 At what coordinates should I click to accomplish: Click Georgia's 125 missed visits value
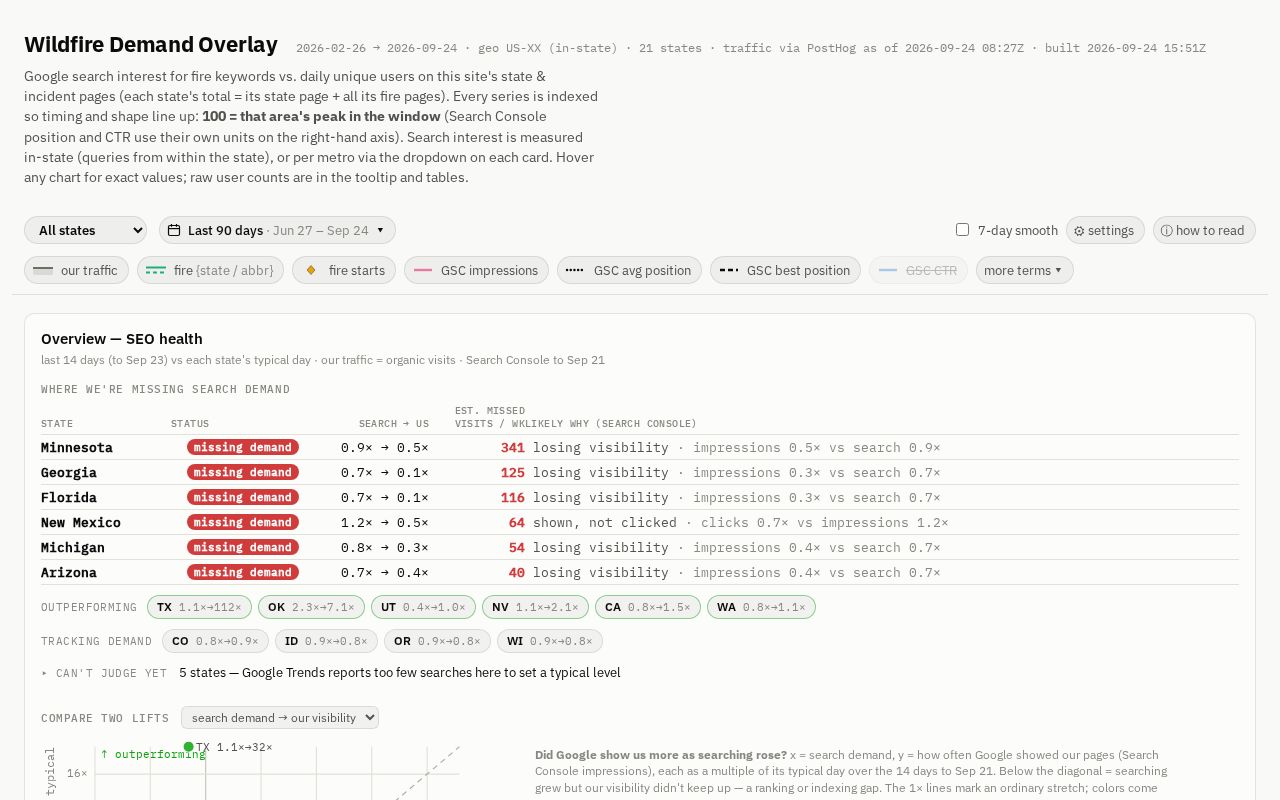click(x=513, y=472)
